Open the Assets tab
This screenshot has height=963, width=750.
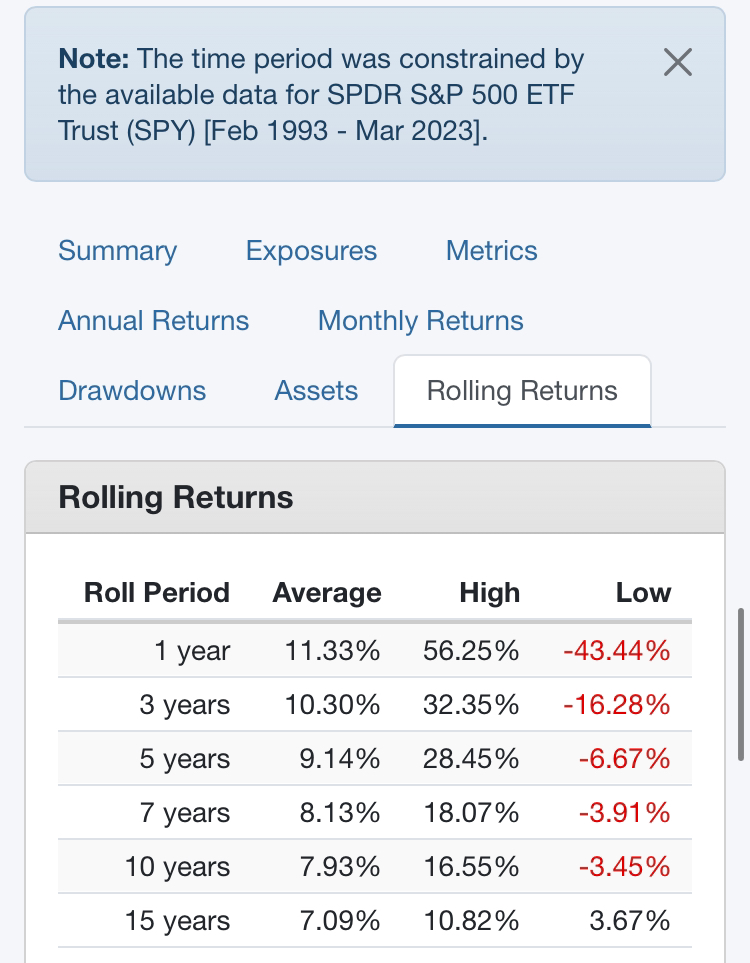click(316, 391)
